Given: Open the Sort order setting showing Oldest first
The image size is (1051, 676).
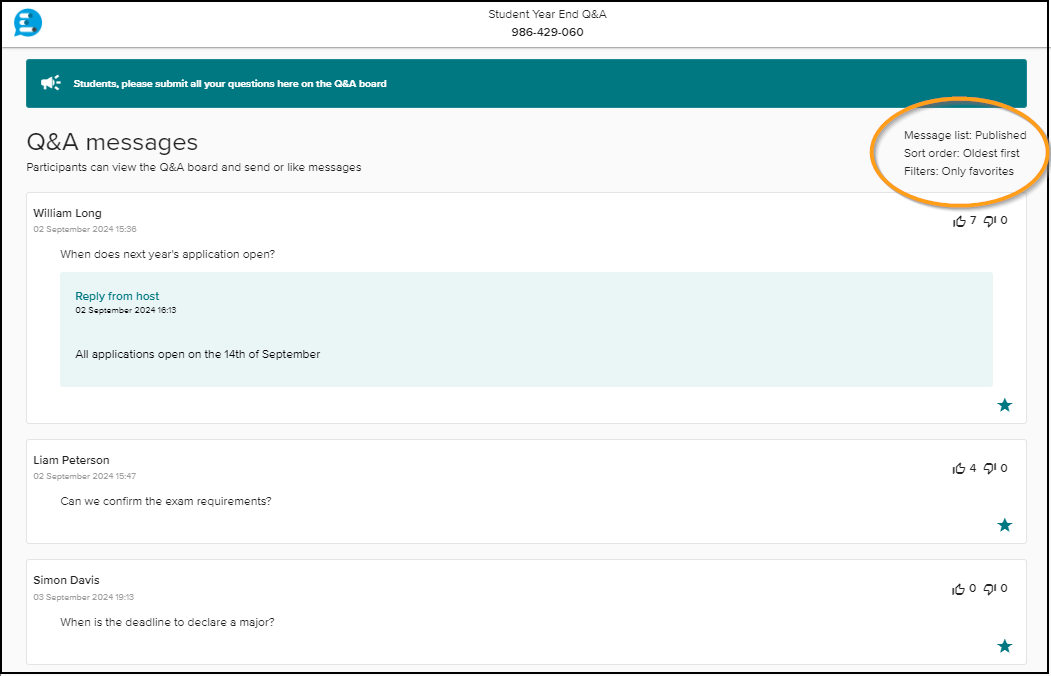Looking at the screenshot, I should tap(964, 153).
